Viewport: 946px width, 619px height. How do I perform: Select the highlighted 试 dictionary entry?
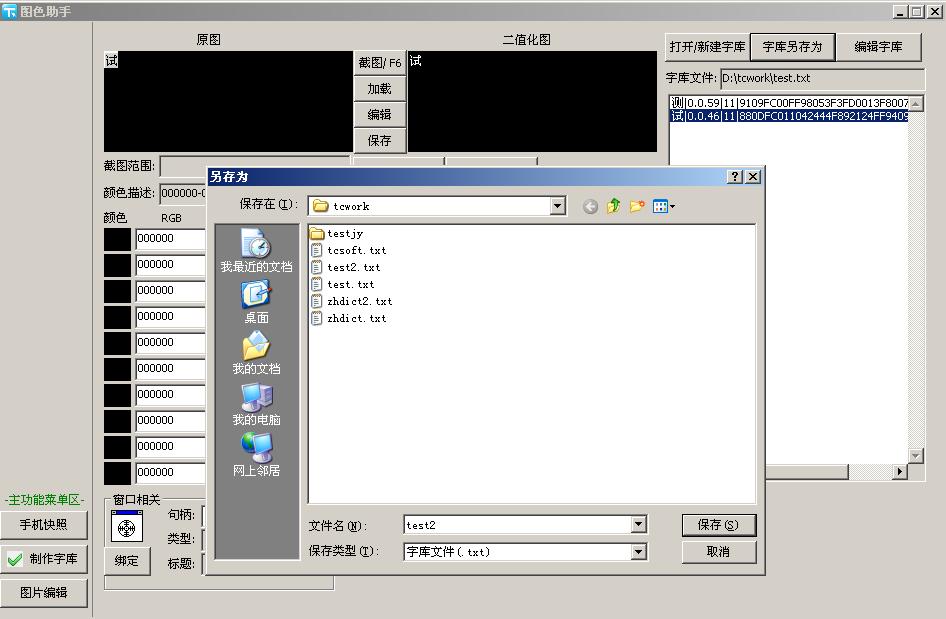(789, 116)
